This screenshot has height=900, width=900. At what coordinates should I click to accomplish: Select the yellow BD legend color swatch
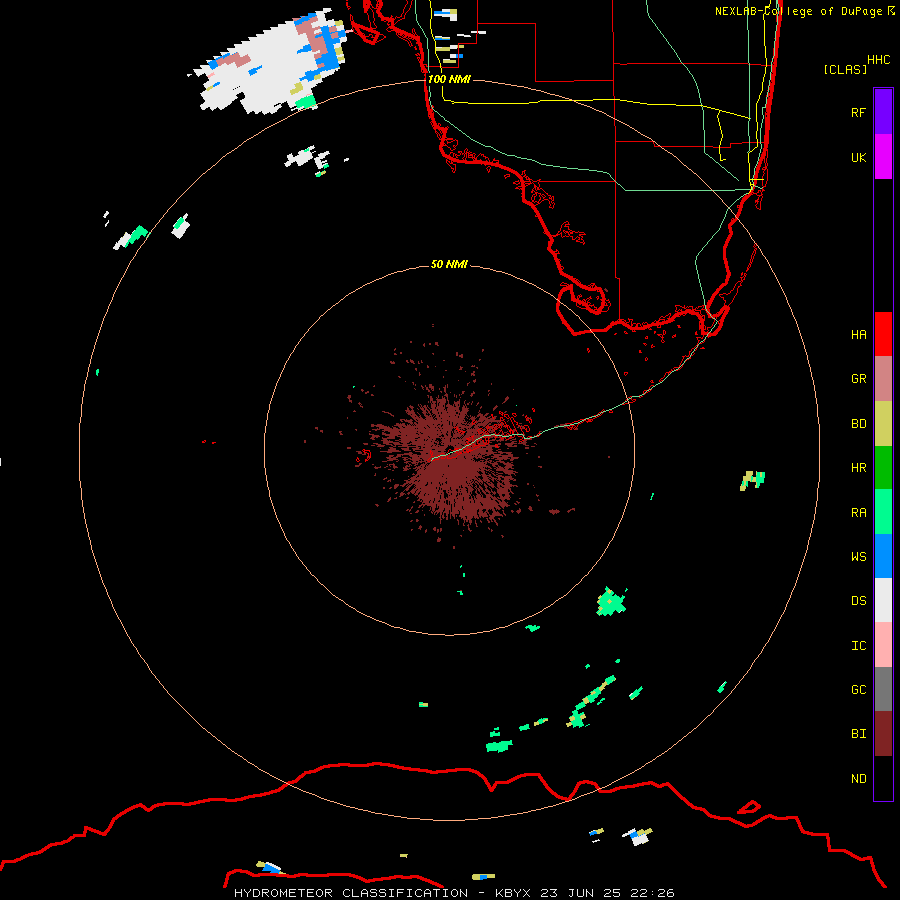[883, 424]
